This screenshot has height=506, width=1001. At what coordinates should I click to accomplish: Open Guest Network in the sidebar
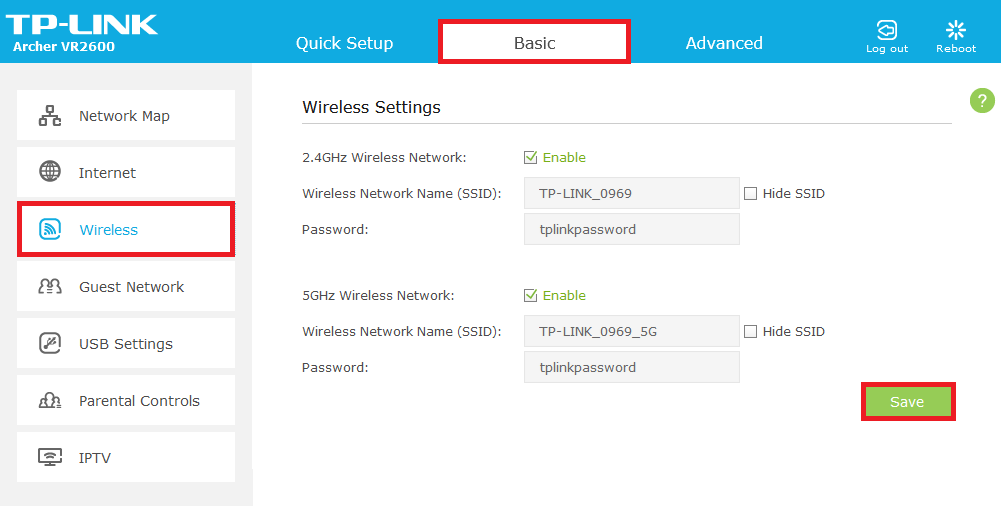(x=126, y=286)
